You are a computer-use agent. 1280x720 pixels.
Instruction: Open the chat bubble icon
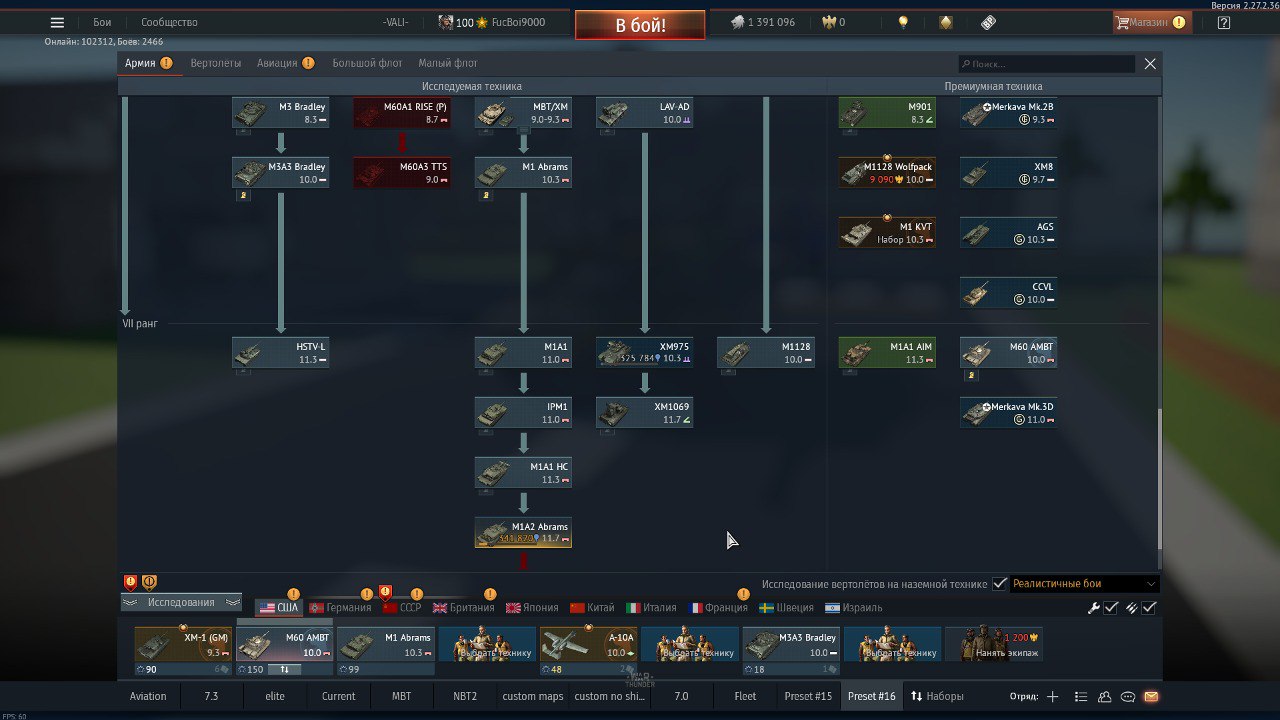(1128, 696)
